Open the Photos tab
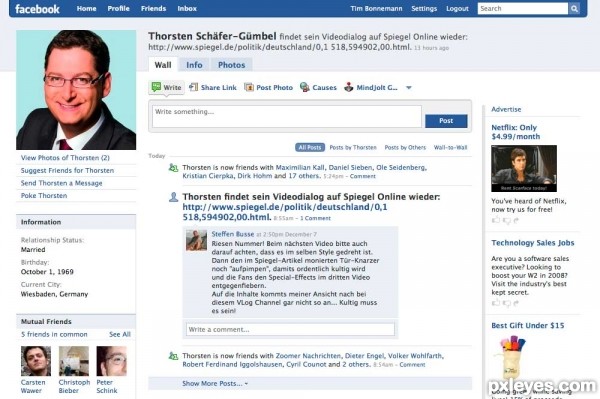The image size is (600, 399). click(231, 65)
